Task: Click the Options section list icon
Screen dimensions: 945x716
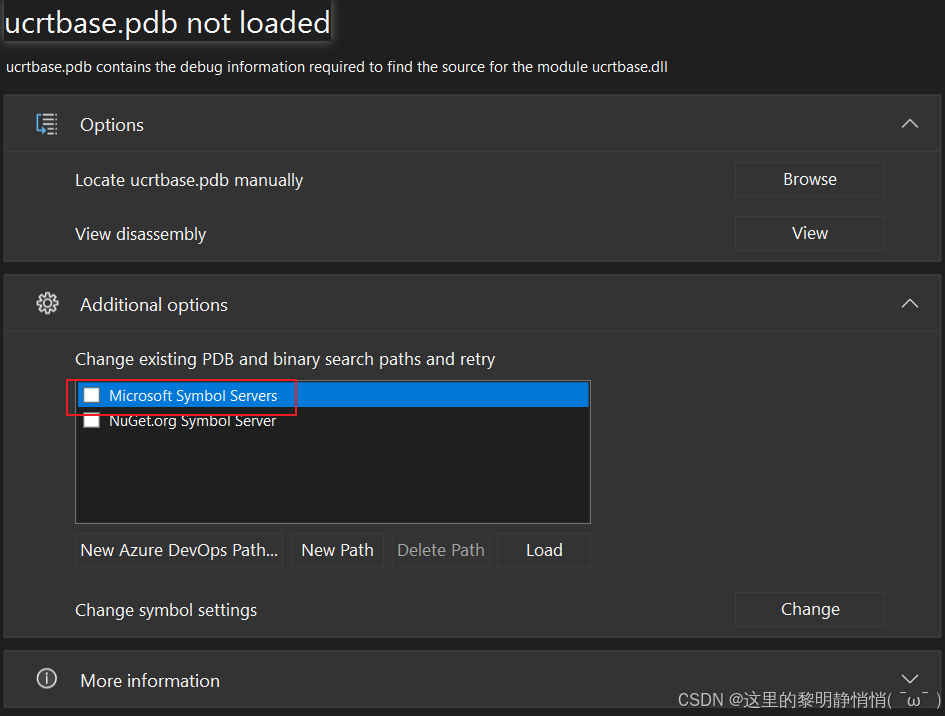Action: [46, 123]
